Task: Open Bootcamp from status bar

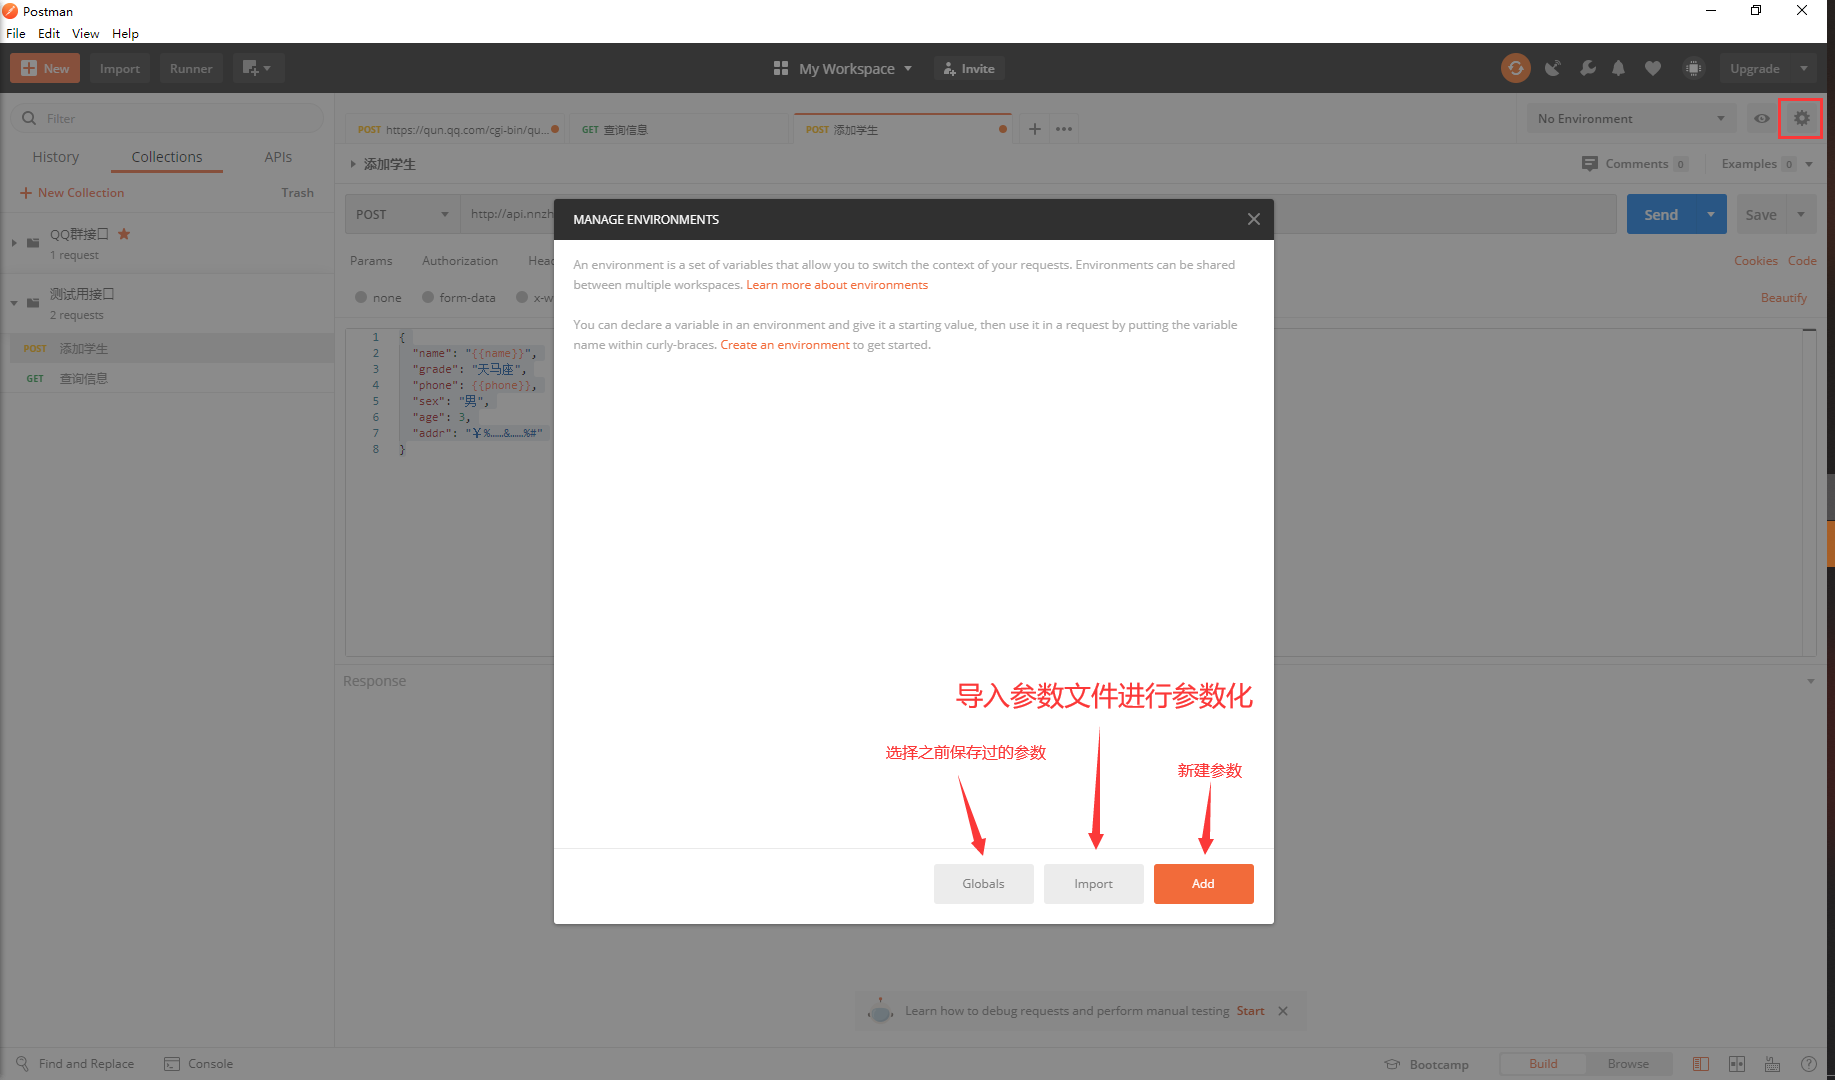Action: pyautogui.click(x=1427, y=1064)
